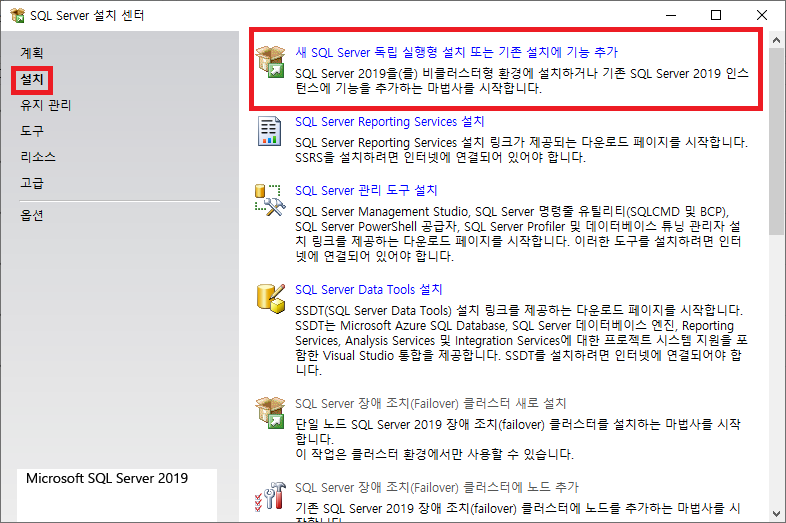
Task: Click text '이 작업은 클러스터 환경에서만 사용할 수 있습니다.'
Action: pyautogui.click(x=434, y=454)
